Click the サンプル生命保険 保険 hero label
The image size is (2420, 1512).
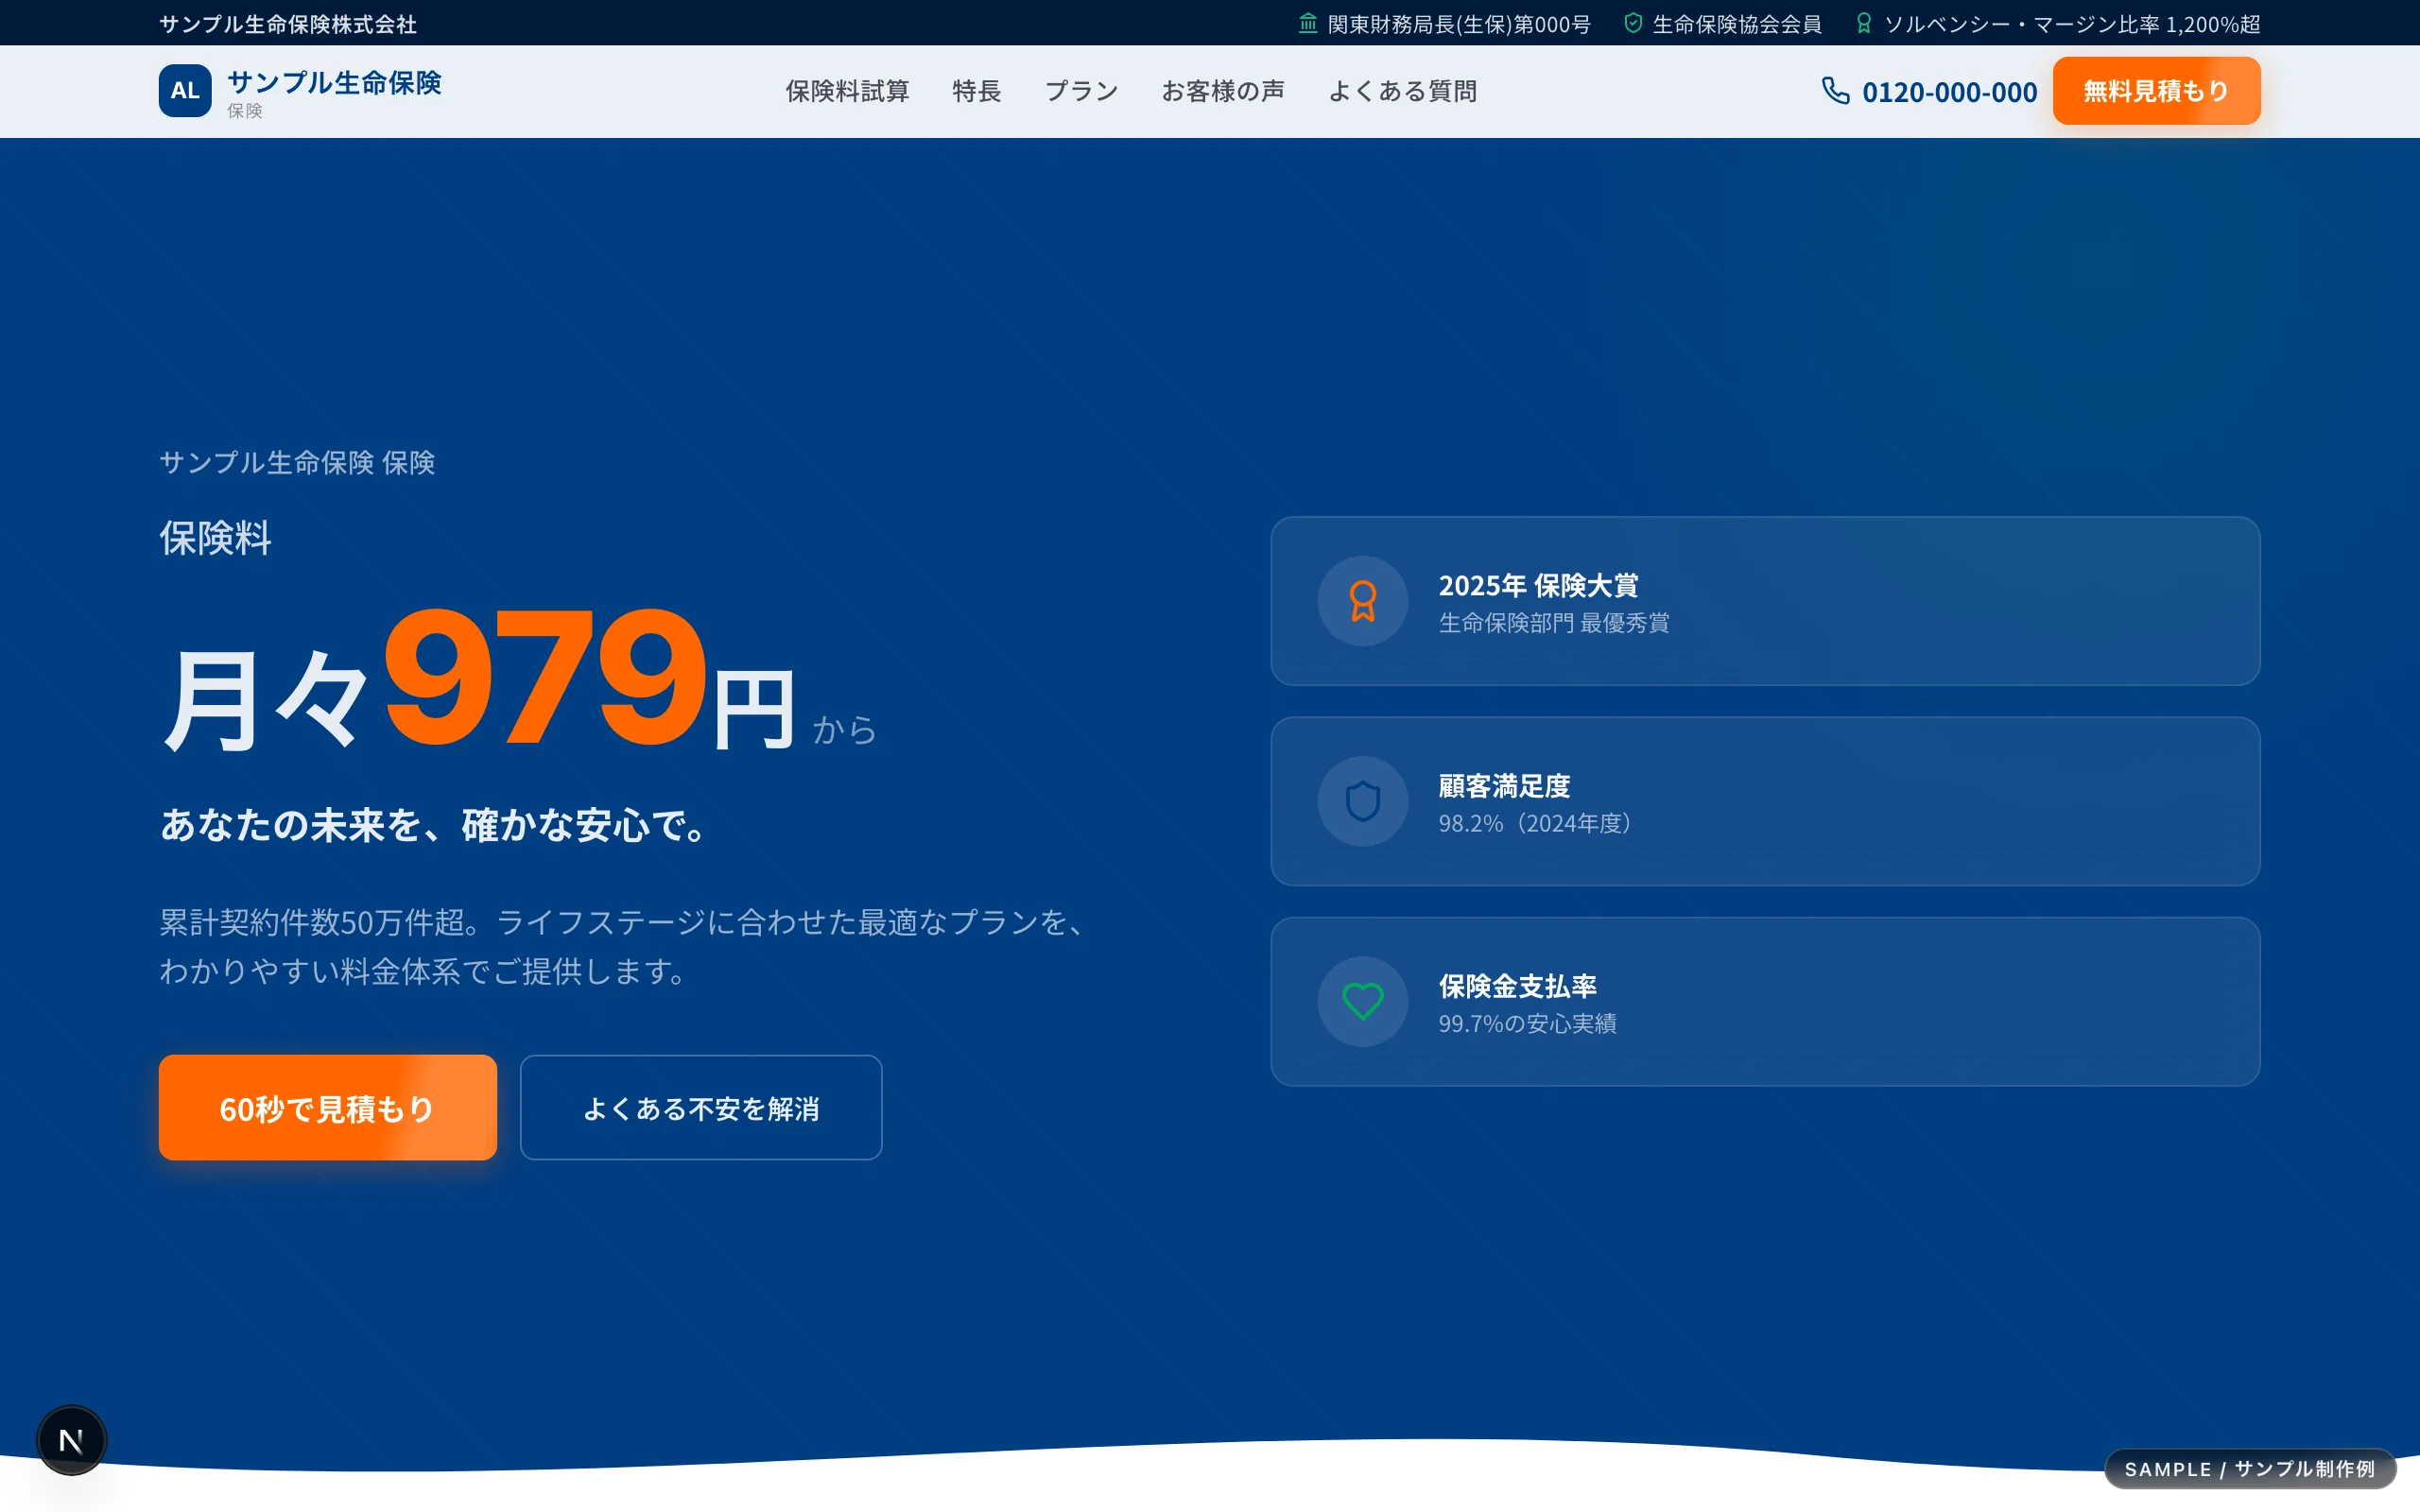[297, 462]
